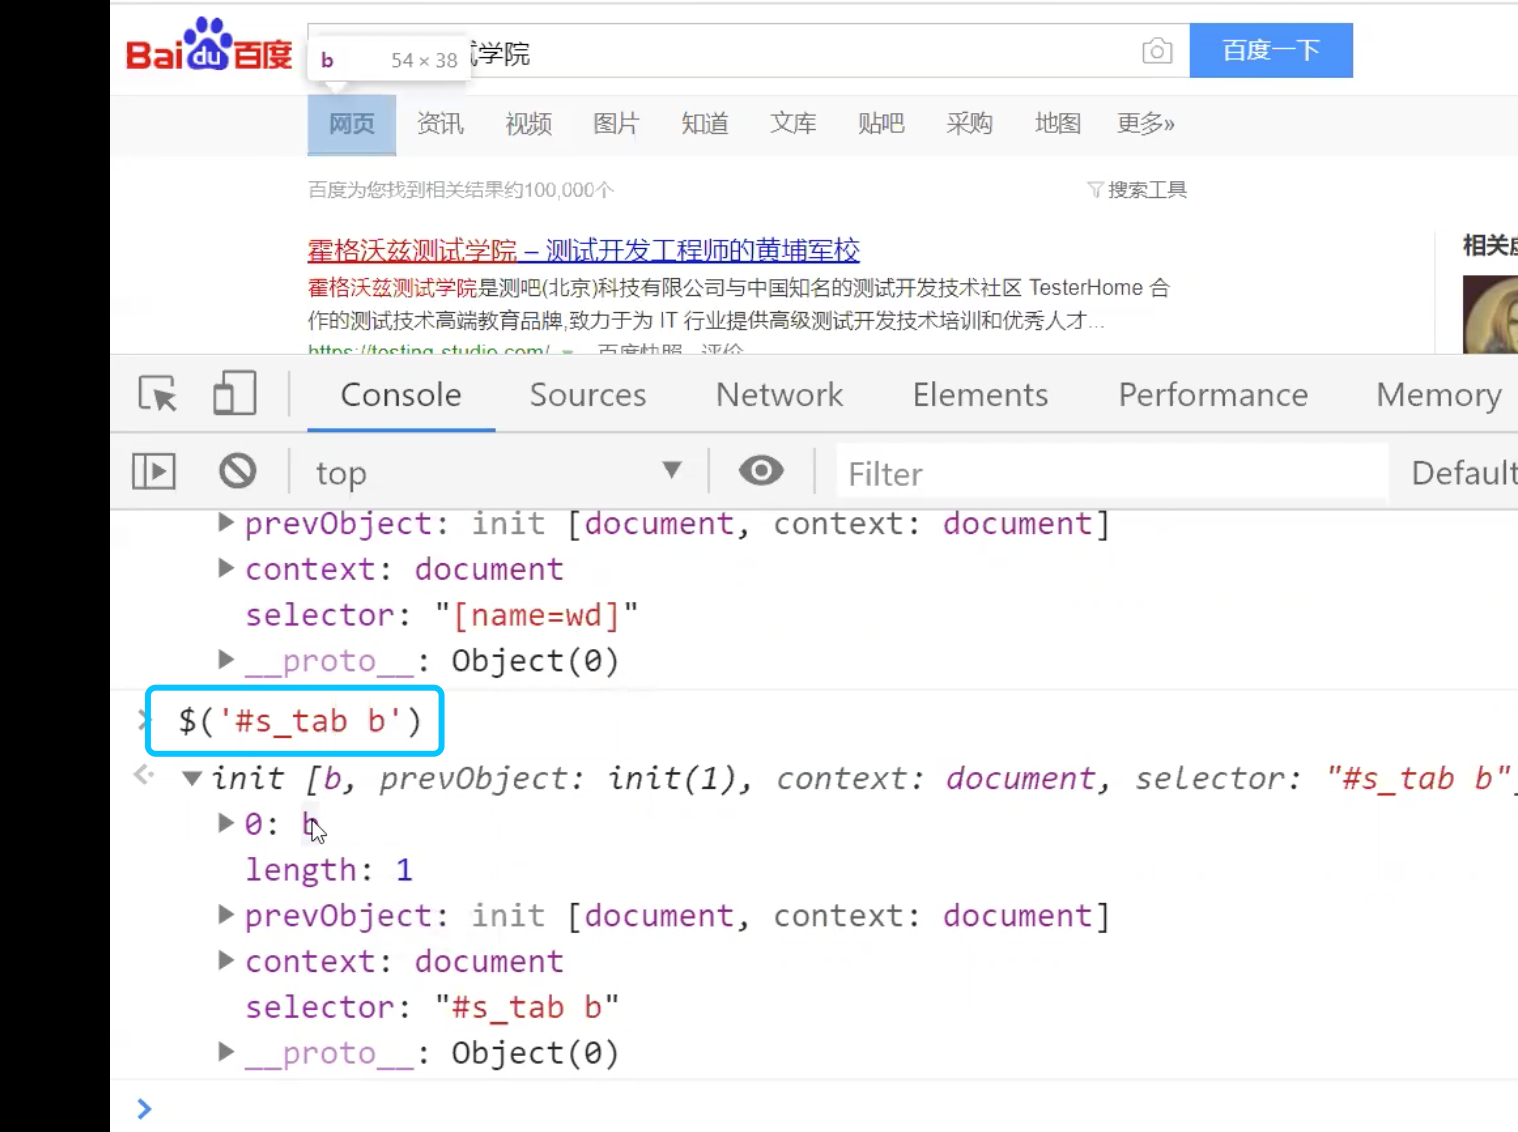The height and width of the screenshot is (1132, 1518).
Task: Click the Baidu logo
Action: pyautogui.click(x=209, y=45)
